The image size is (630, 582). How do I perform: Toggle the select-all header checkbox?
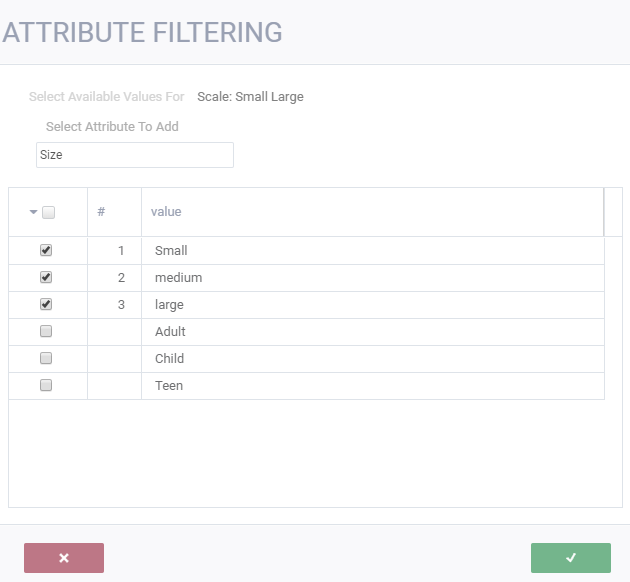pyautogui.click(x=49, y=212)
